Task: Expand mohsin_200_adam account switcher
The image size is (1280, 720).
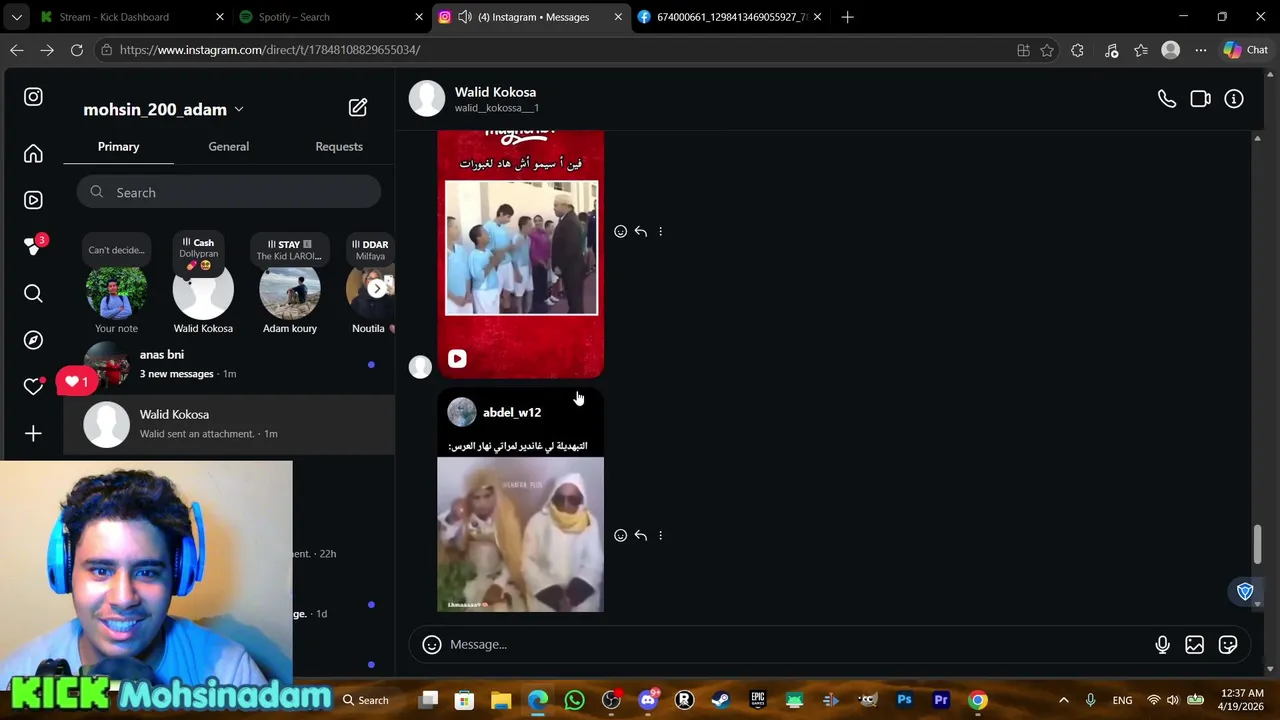Action: click(238, 109)
